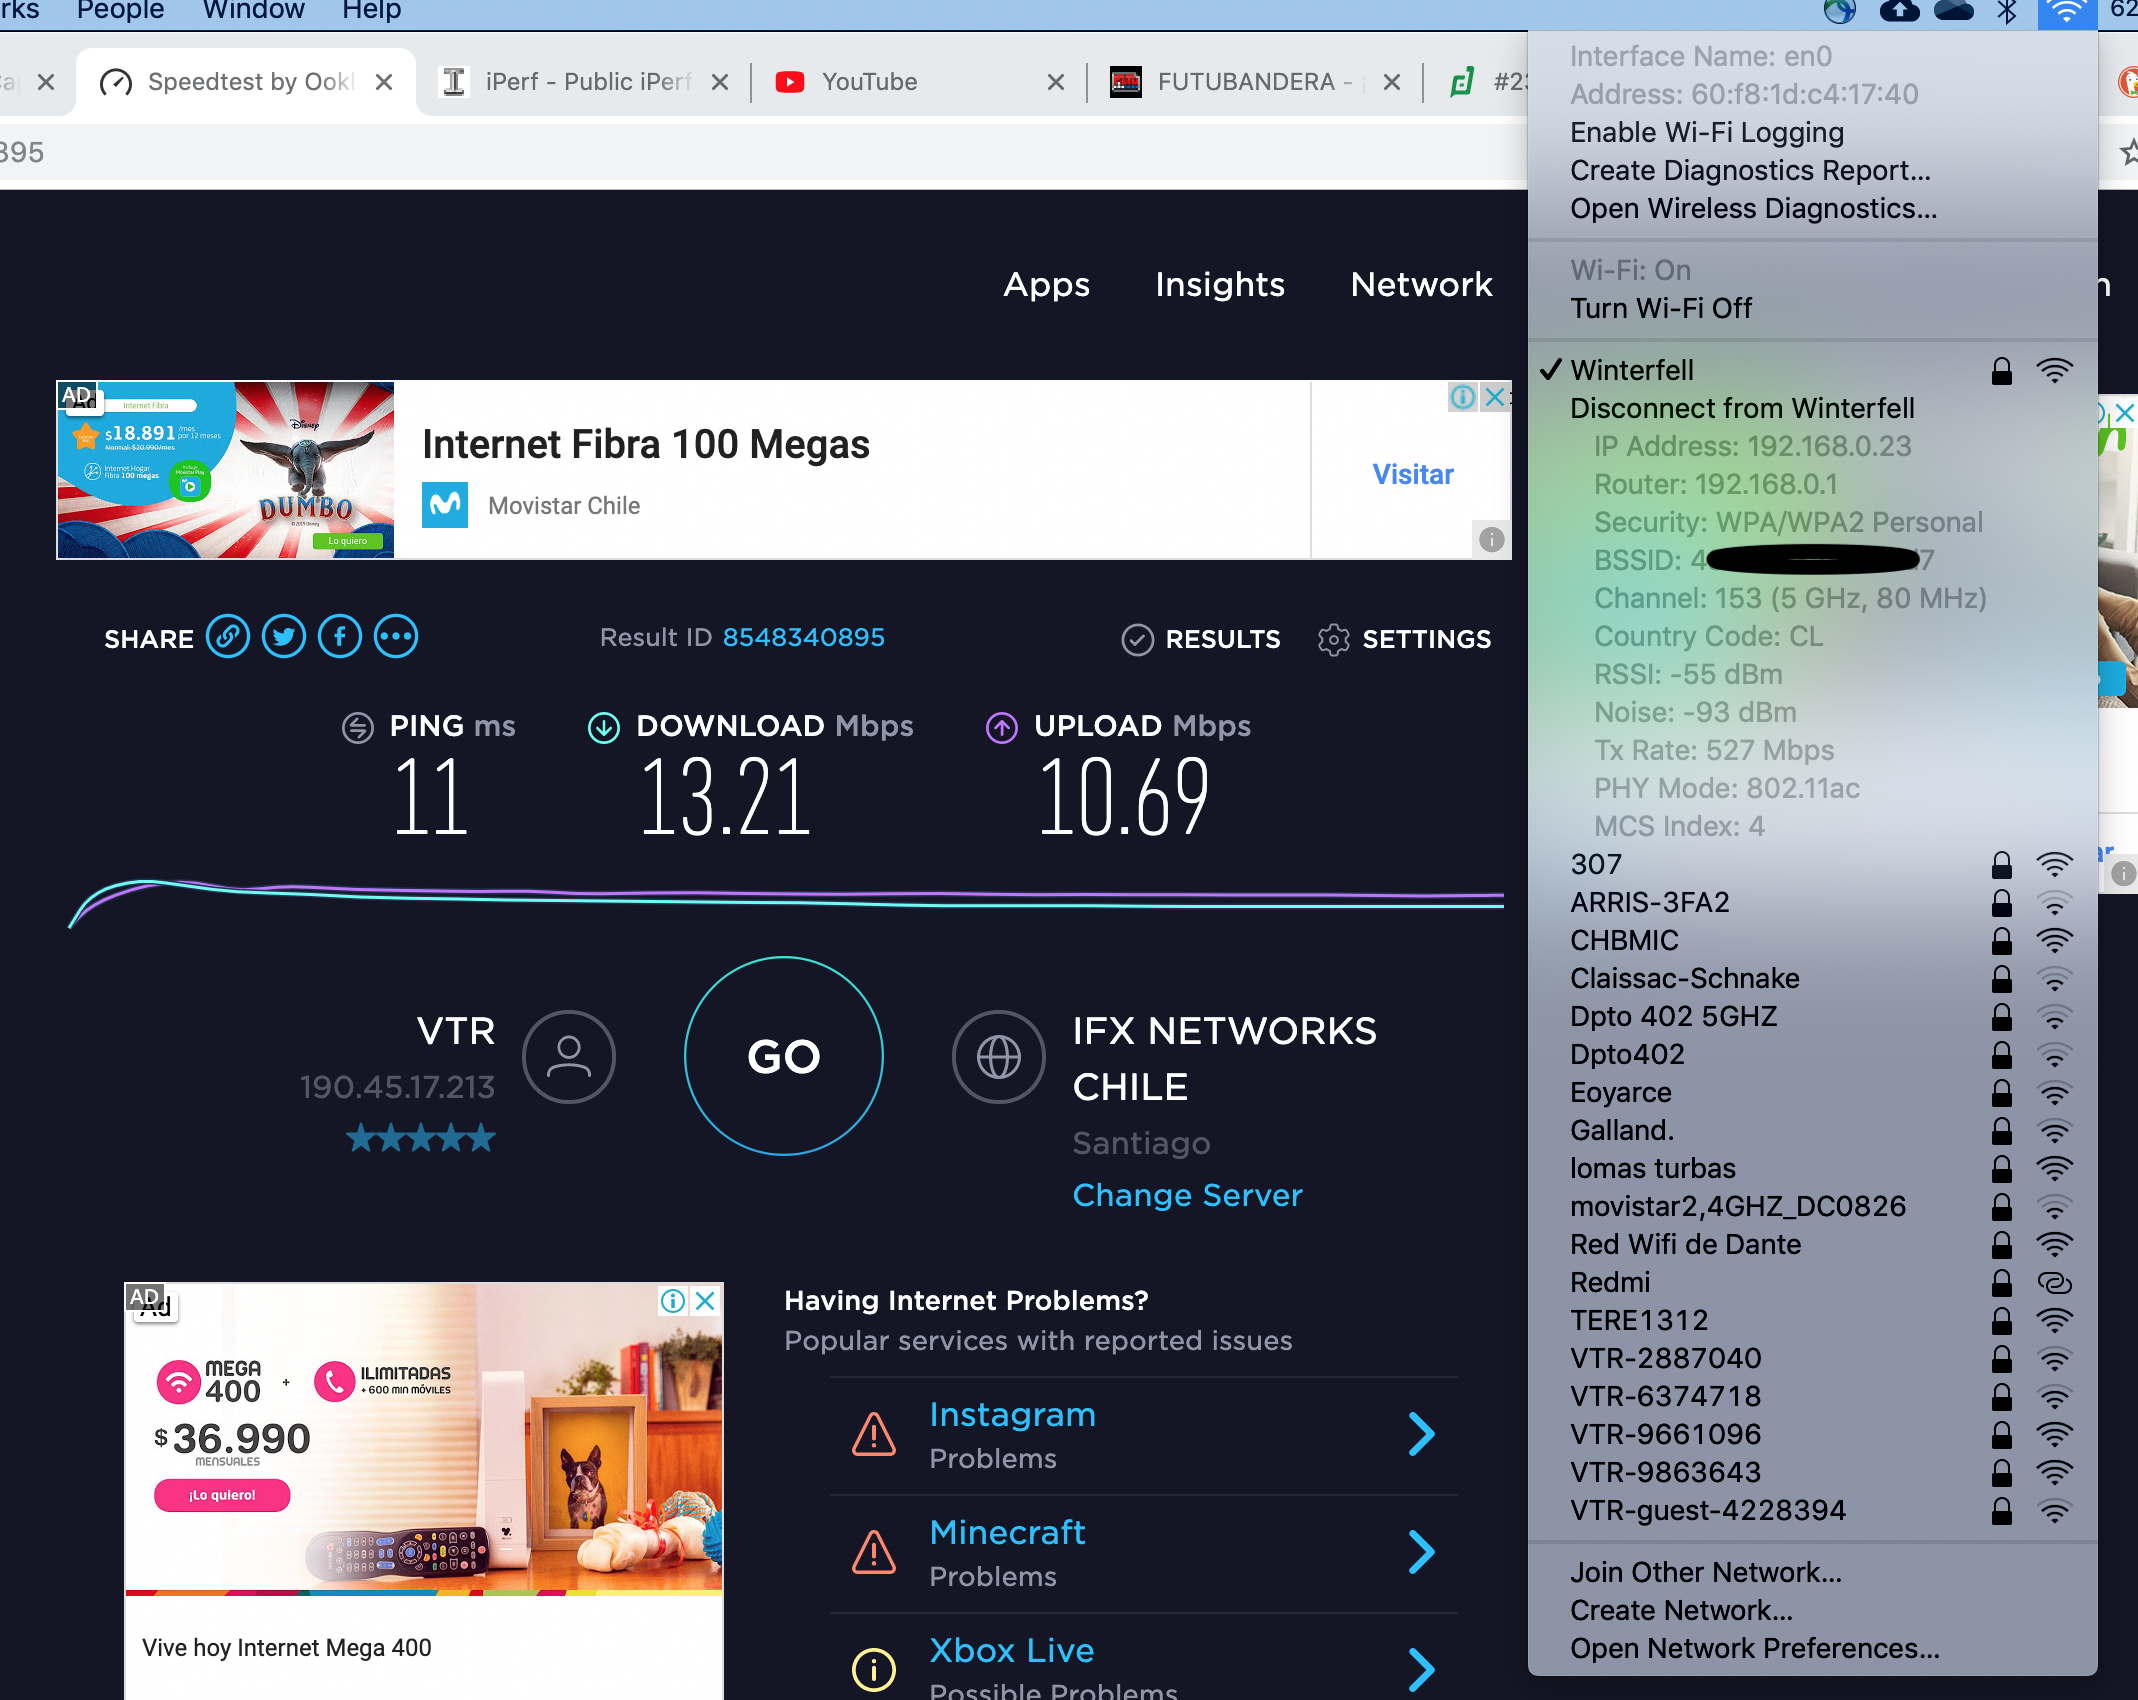Choose Join Other Network
Screen dimensions: 2138x1700
click(x=1812, y=1572)
